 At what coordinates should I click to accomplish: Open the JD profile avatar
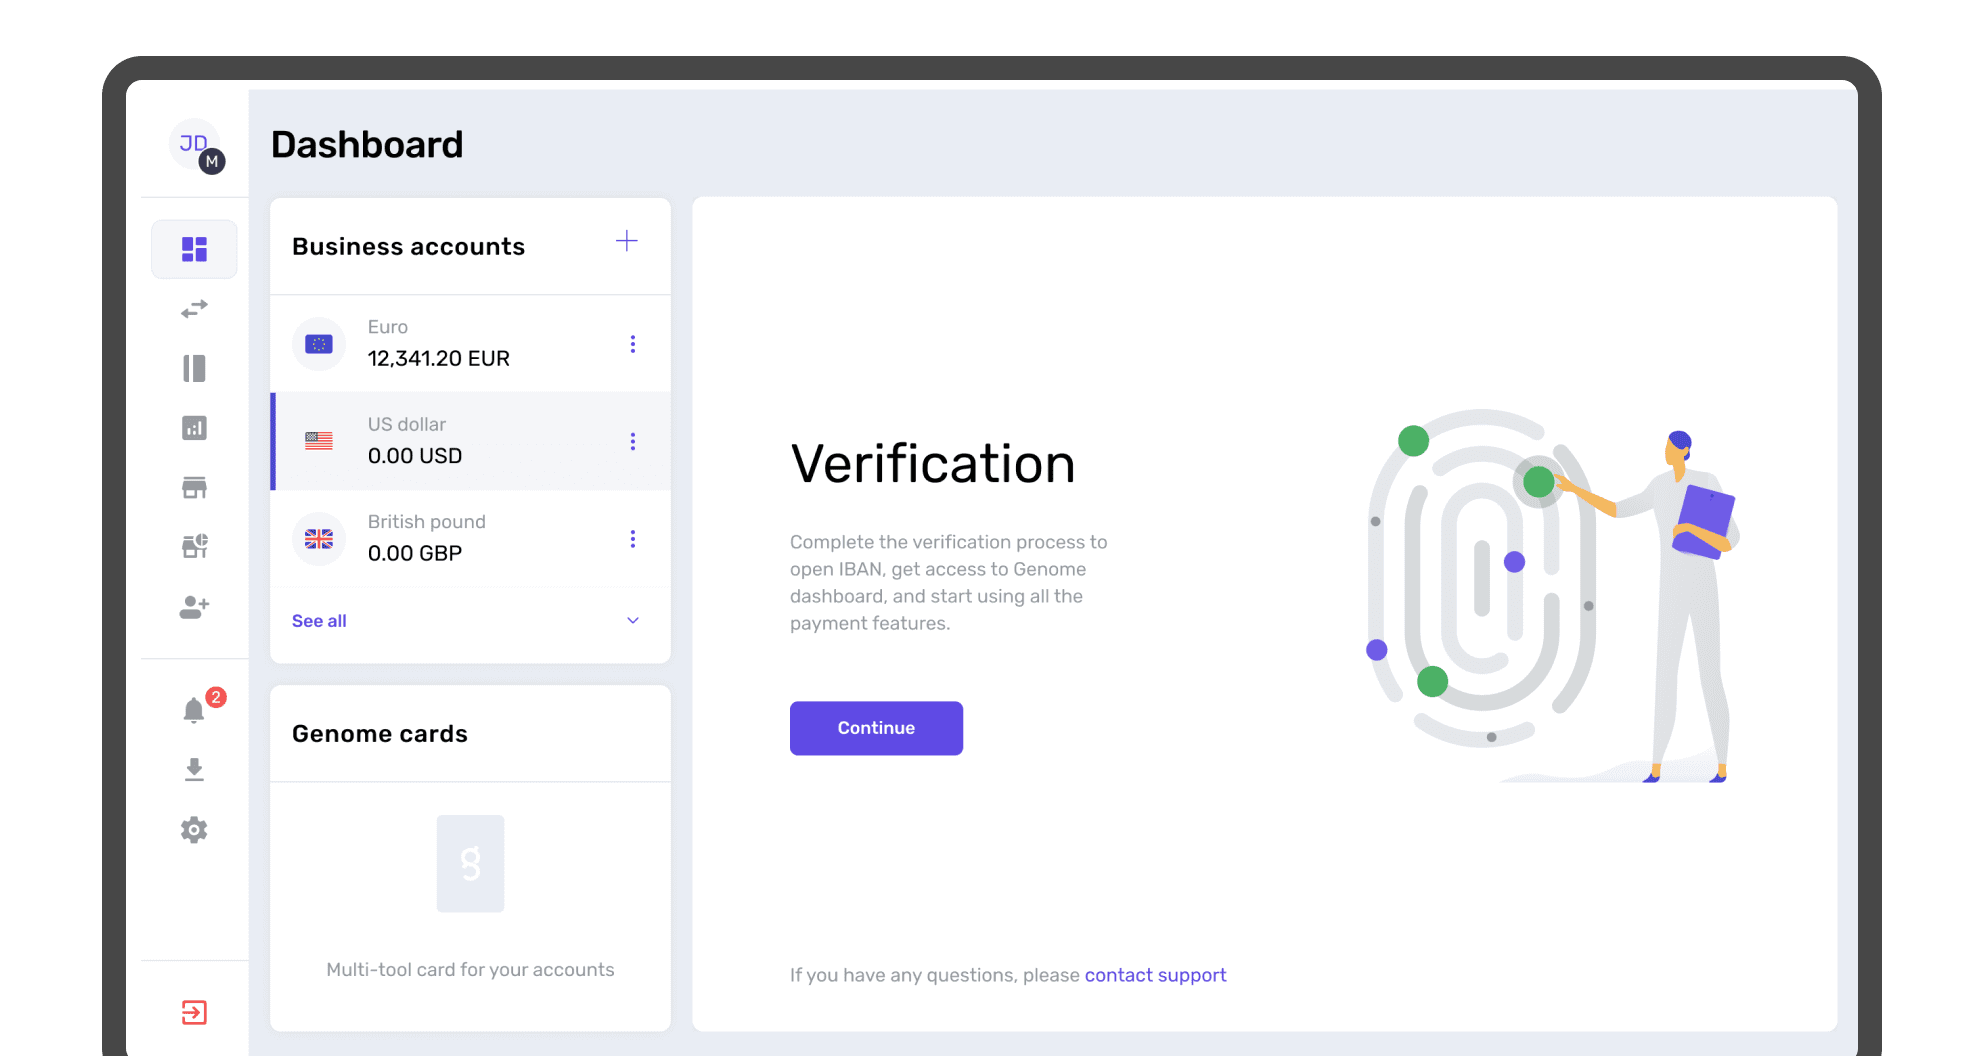(195, 145)
